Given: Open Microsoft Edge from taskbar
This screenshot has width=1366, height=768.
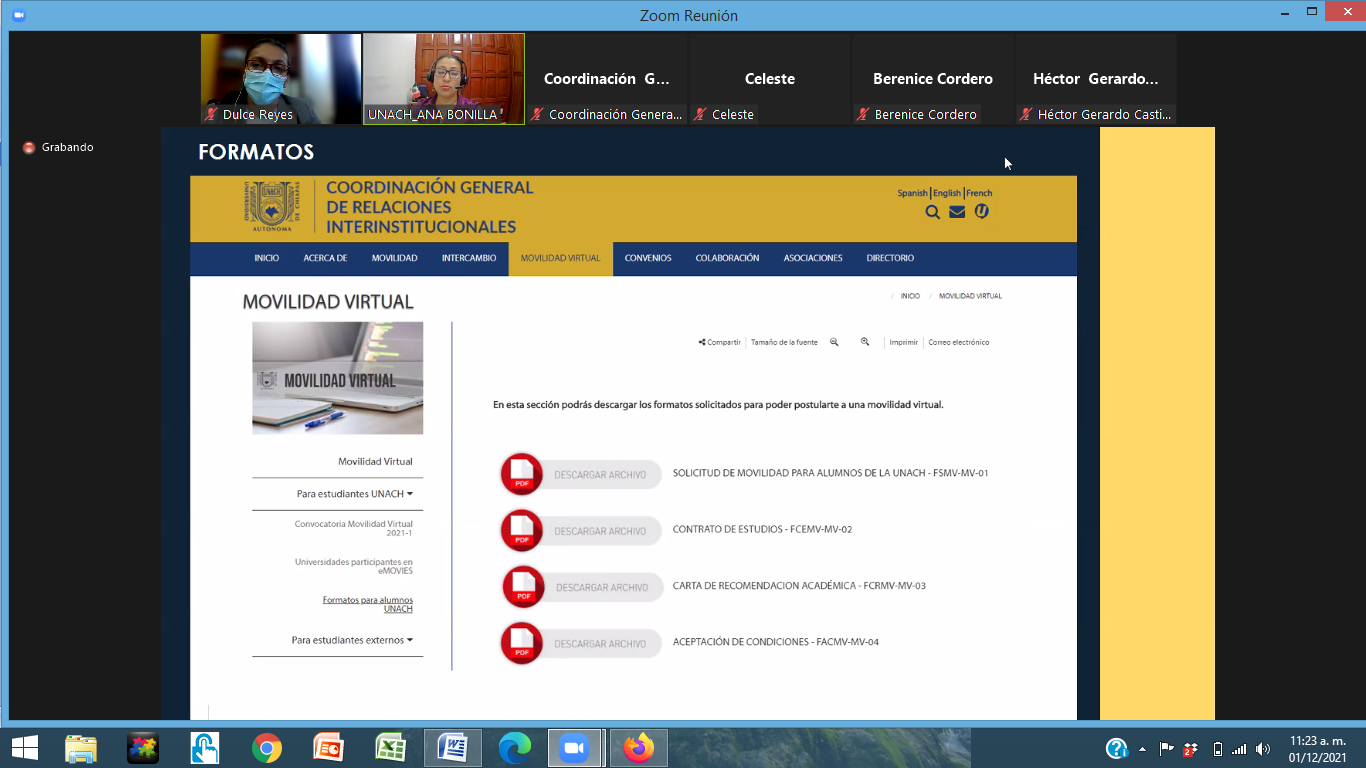Looking at the screenshot, I should (x=514, y=748).
